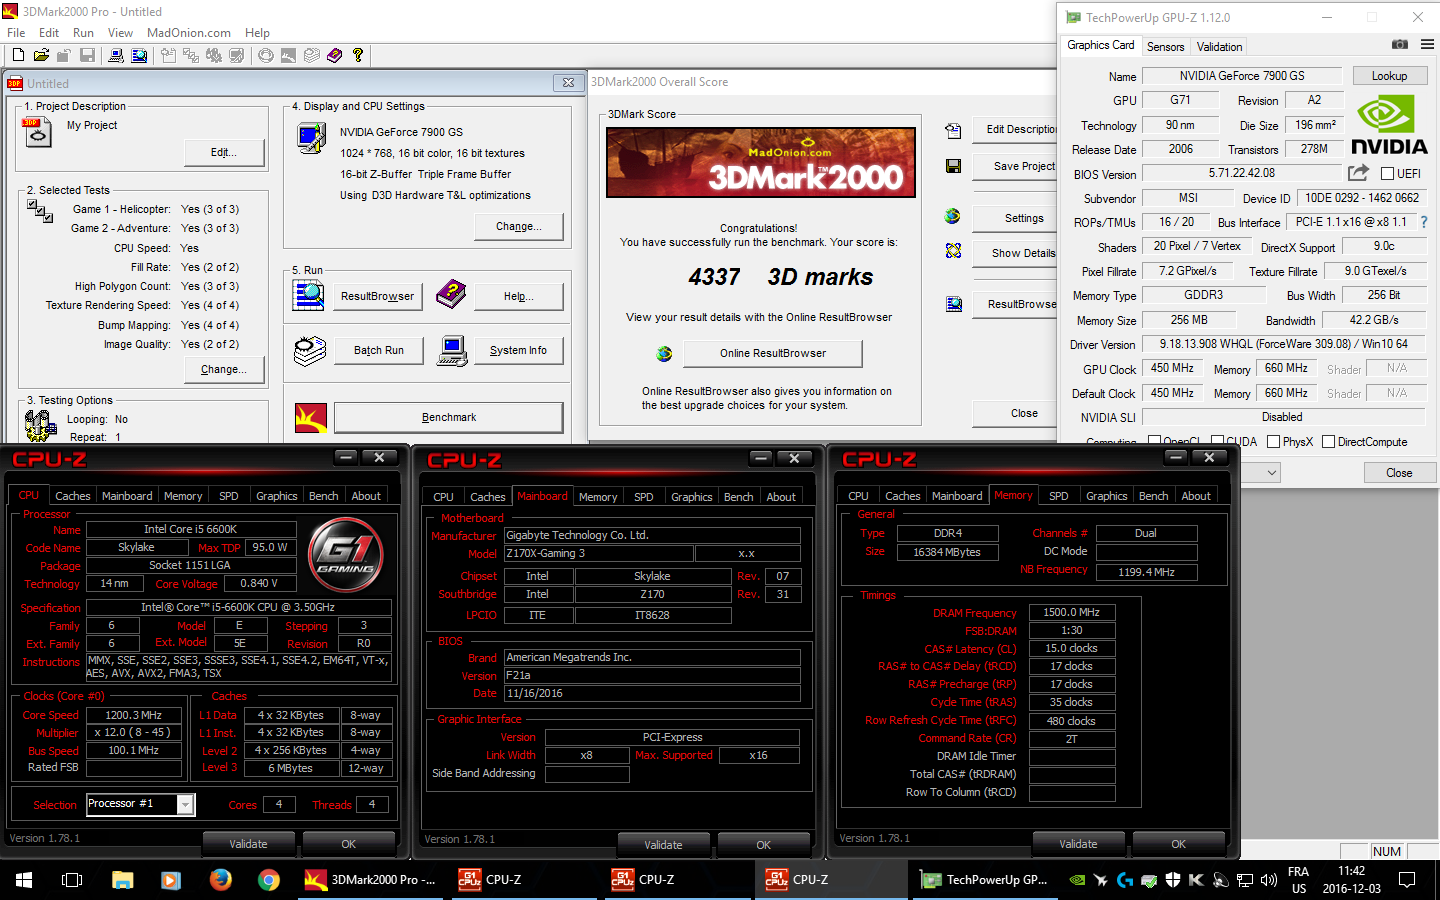
Task: Toggle the OpenCL checkbox
Action: coord(1155,441)
